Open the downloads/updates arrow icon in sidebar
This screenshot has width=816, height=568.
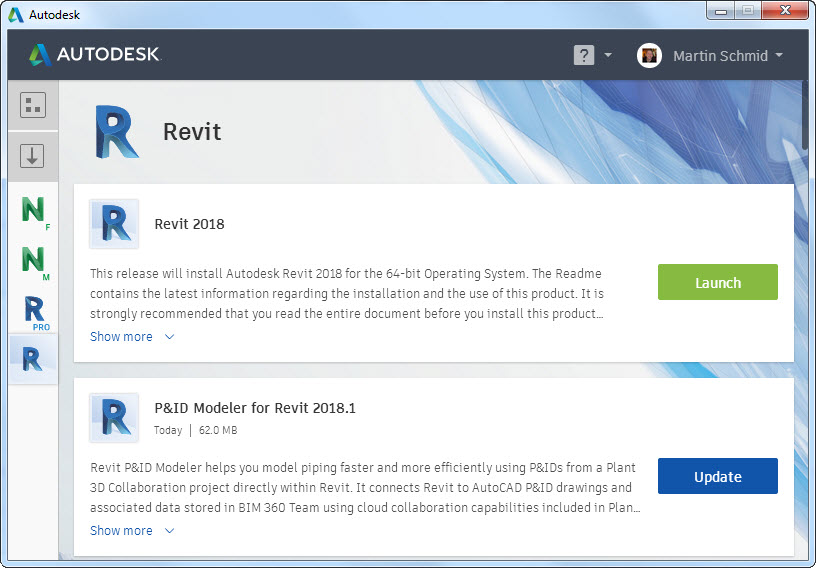pyautogui.click(x=32, y=156)
